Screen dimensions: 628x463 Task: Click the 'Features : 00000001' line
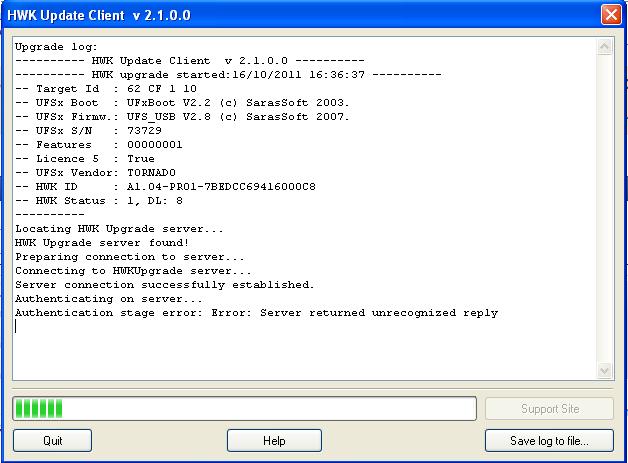tap(99, 145)
